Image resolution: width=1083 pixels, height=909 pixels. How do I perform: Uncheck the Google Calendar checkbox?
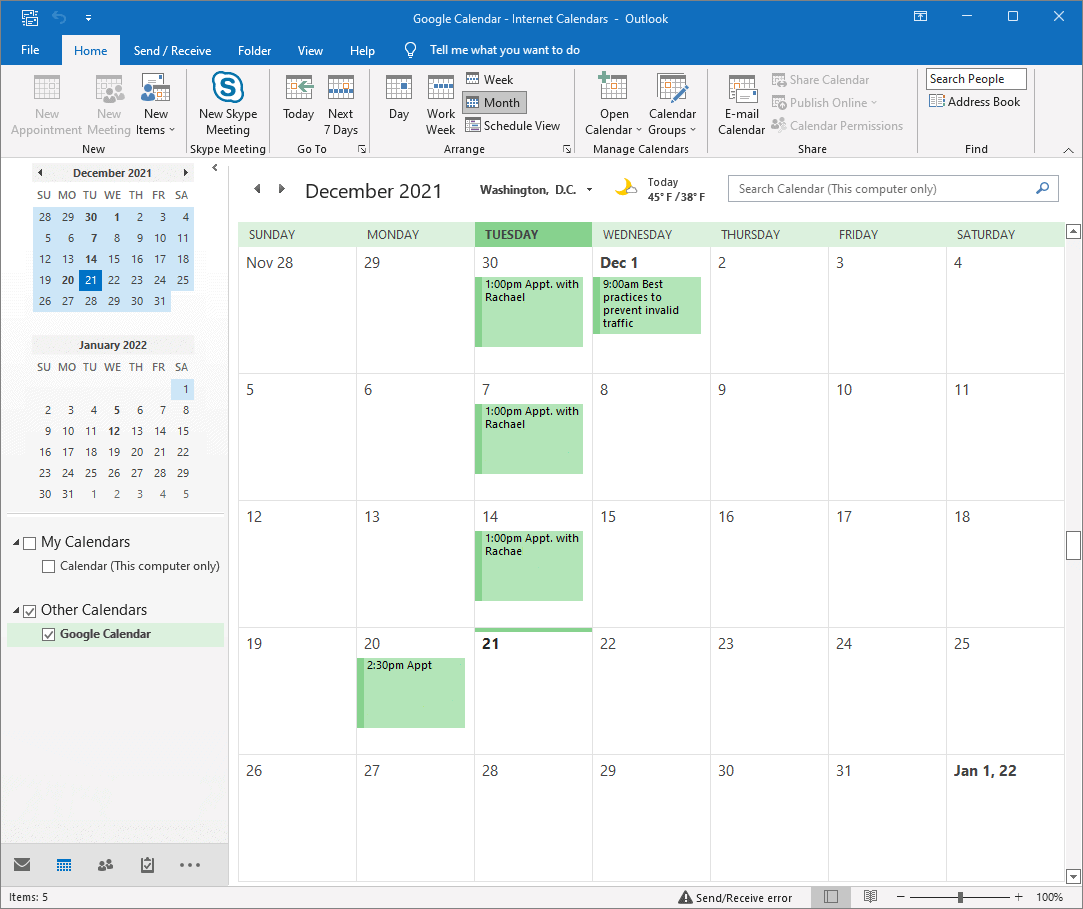[47, 632]
